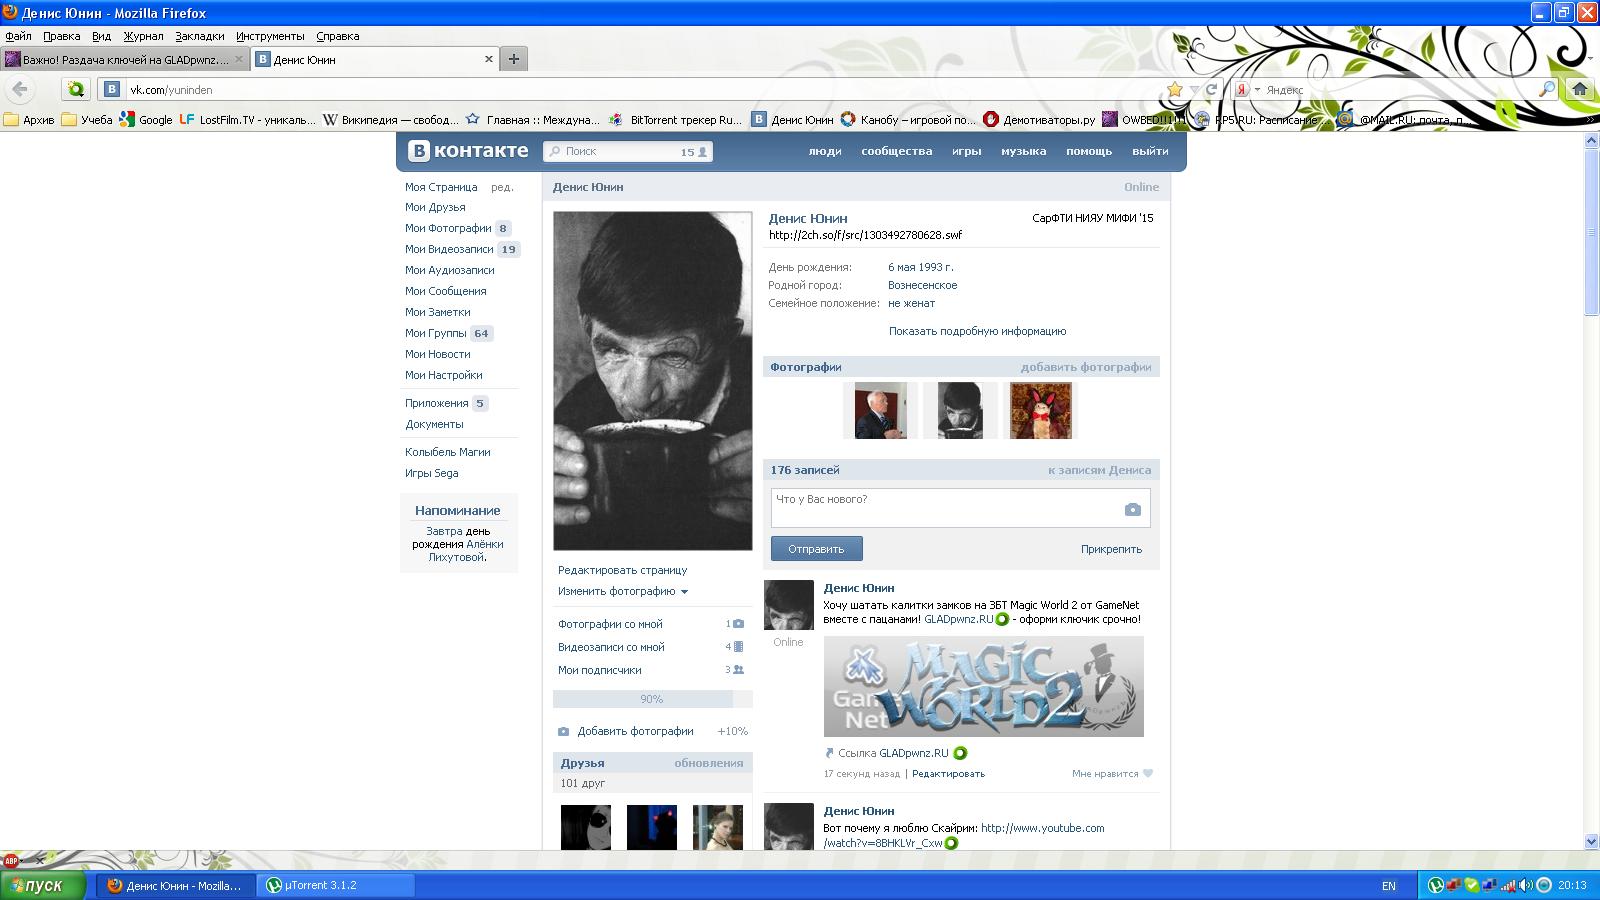
Task: Click the Прикрепить link
Action: click(x=1111, y=549)
